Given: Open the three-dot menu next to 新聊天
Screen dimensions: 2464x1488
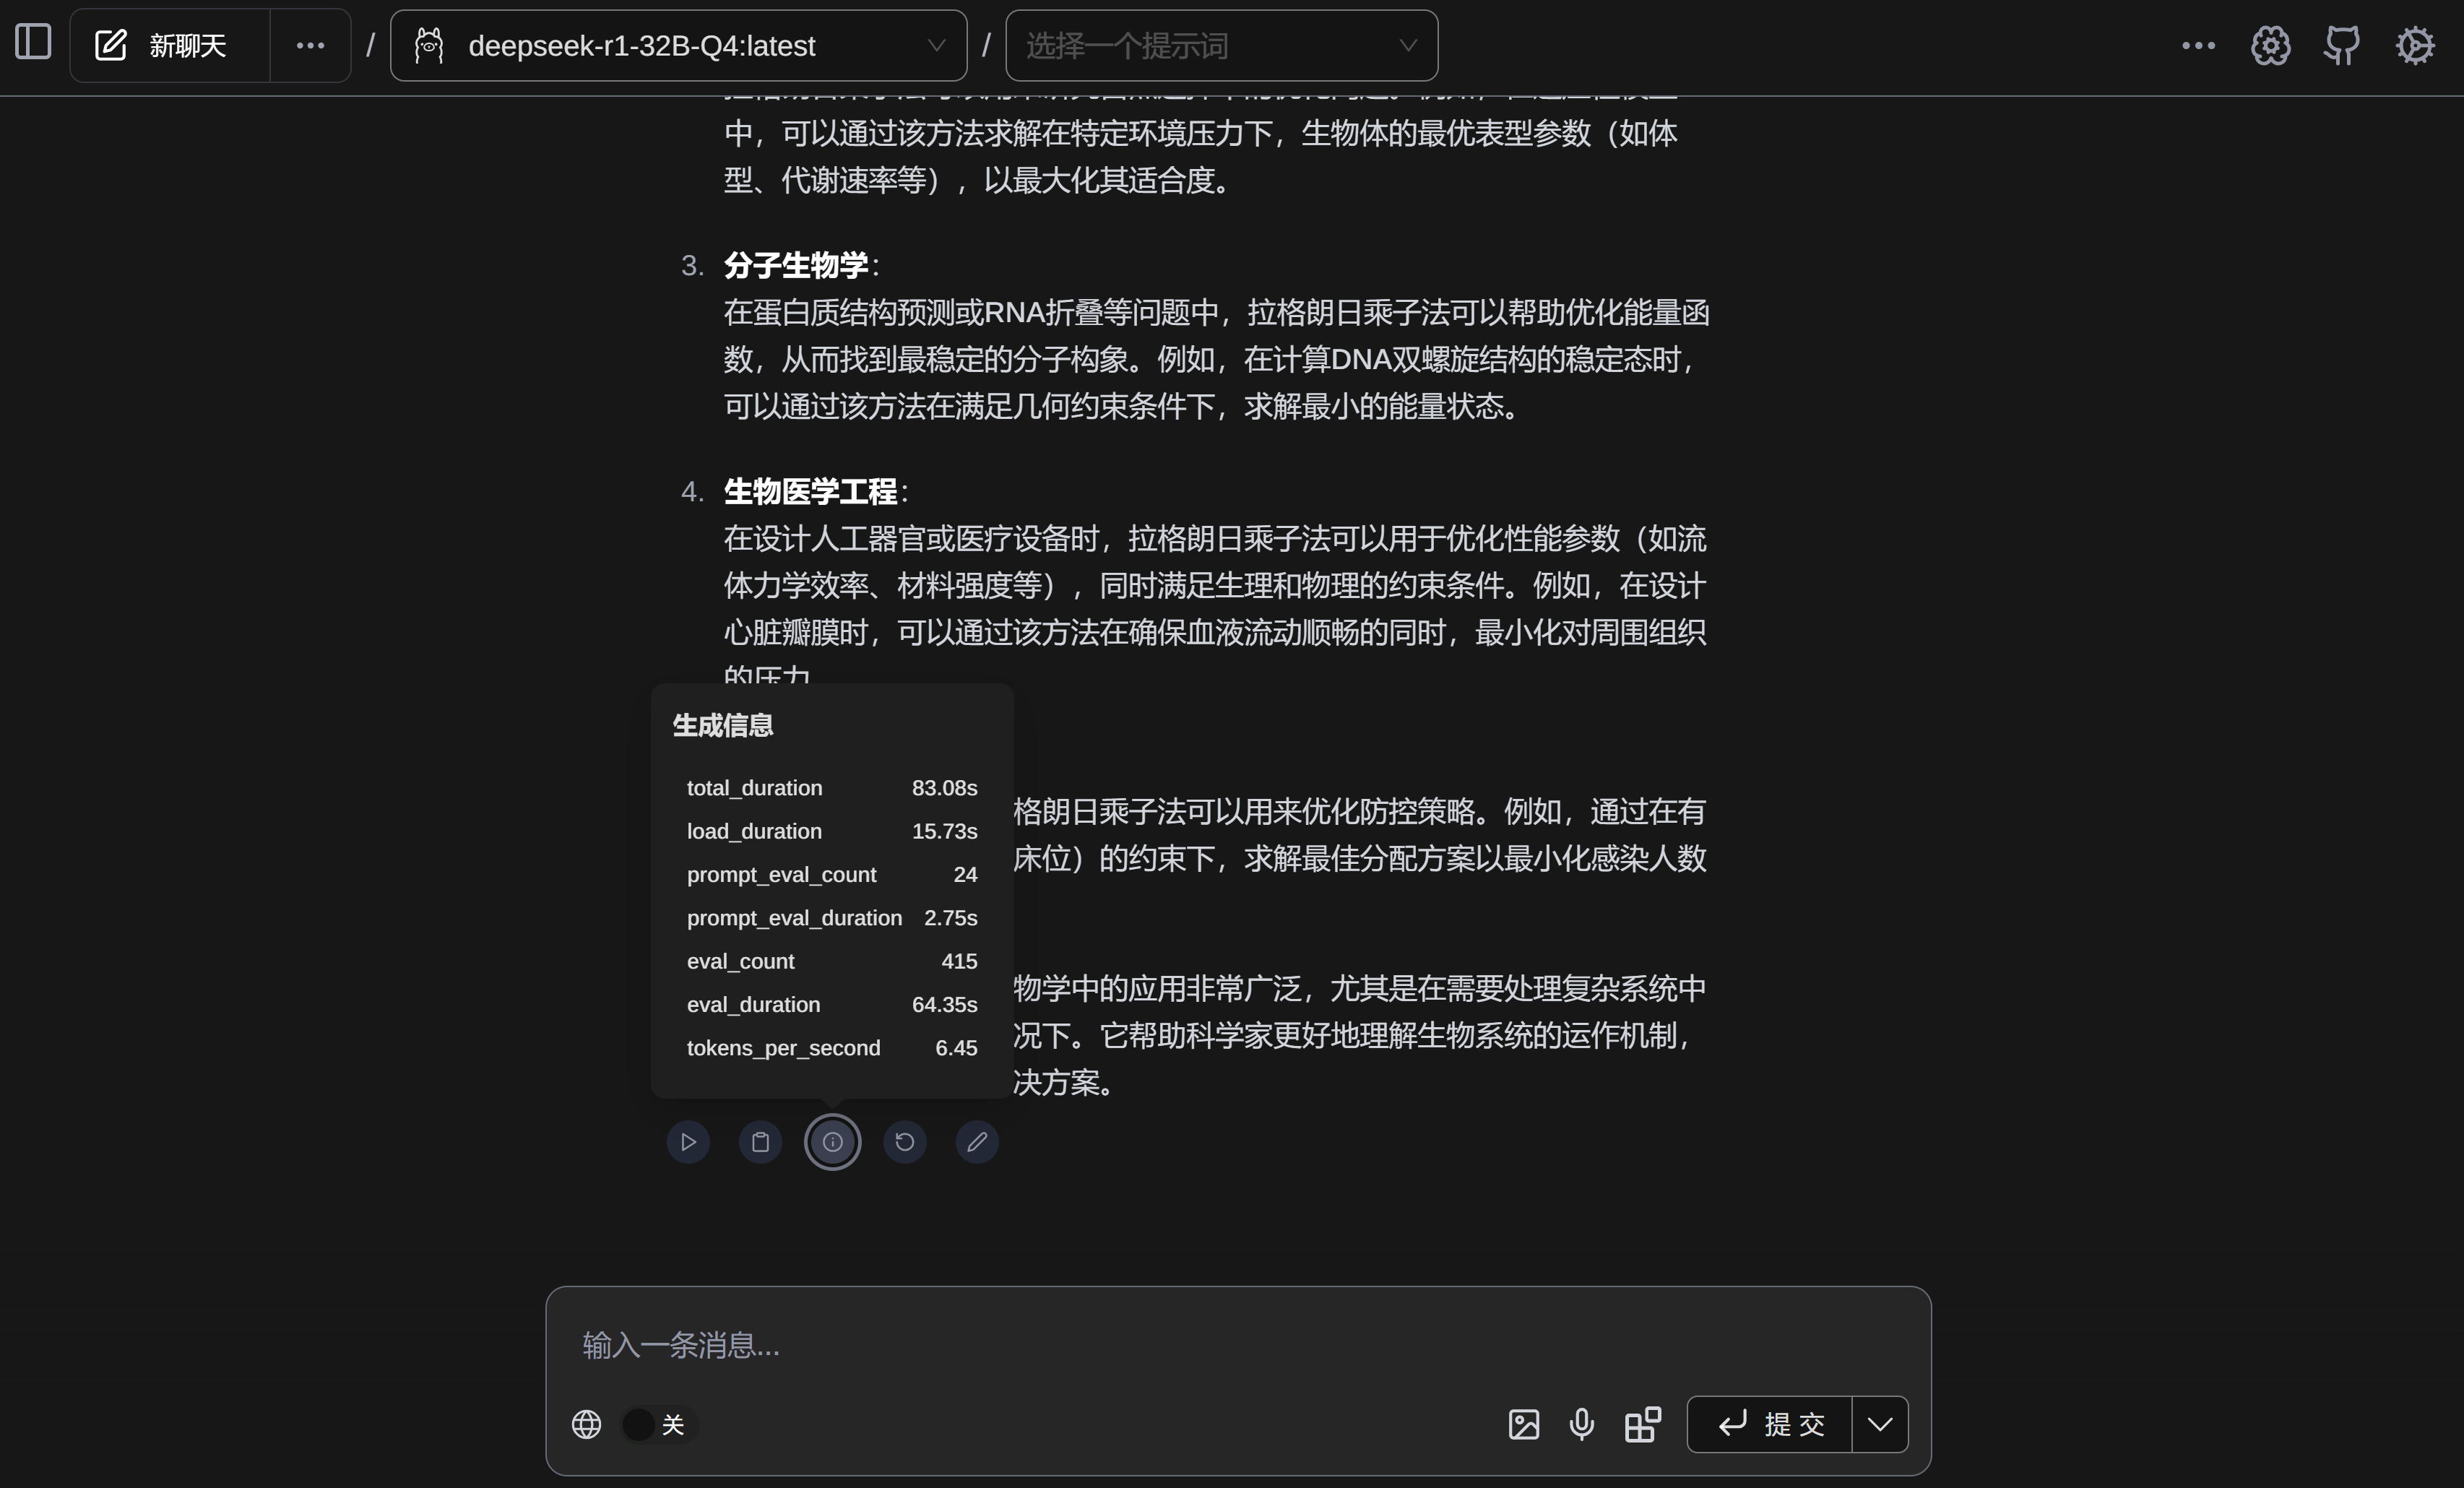Looking at the screenshot, I should pyautogui.click(x=310, y=45).
